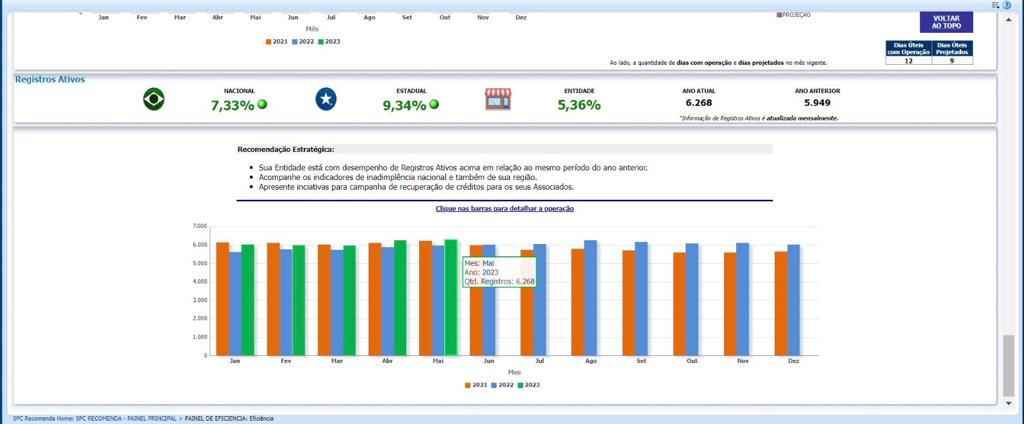Toggle the 2023 series in lower chart legend

pos(529,384)
